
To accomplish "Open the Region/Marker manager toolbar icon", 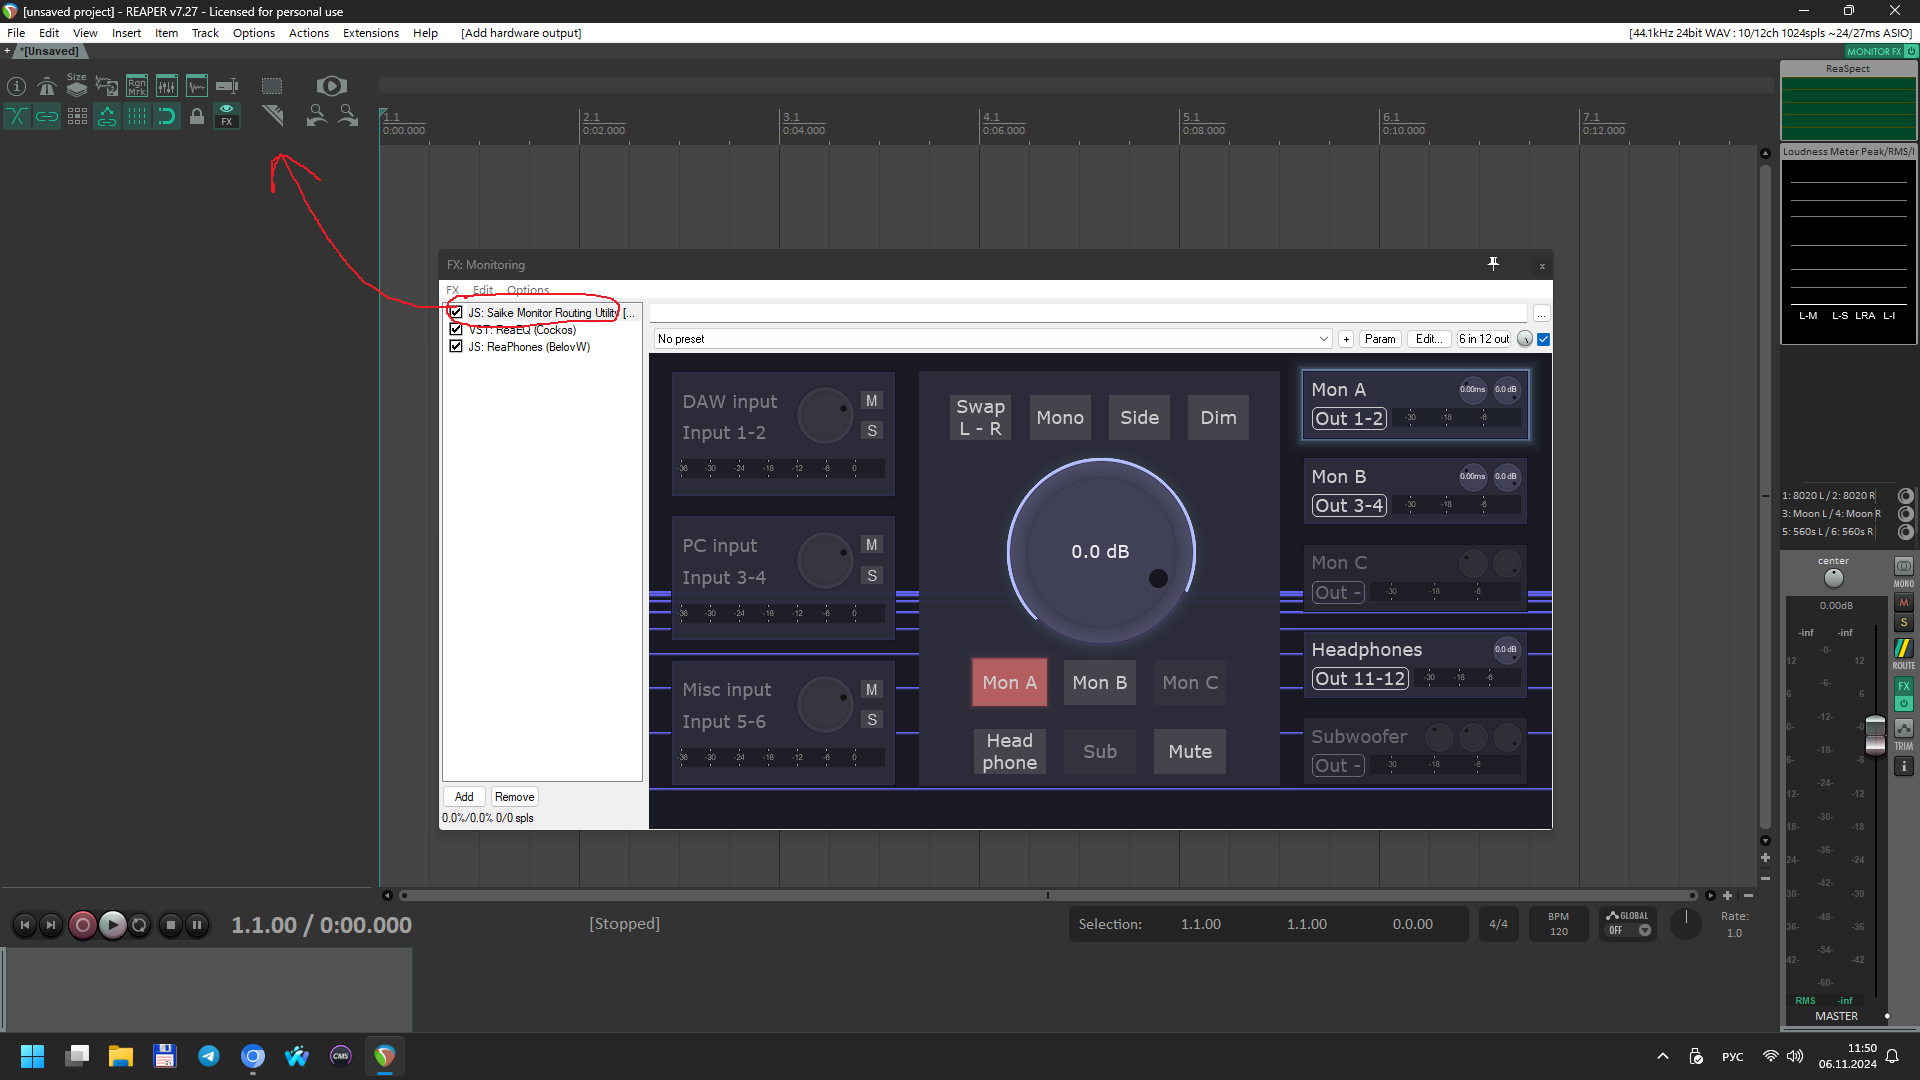I will [x=137, y=87].
